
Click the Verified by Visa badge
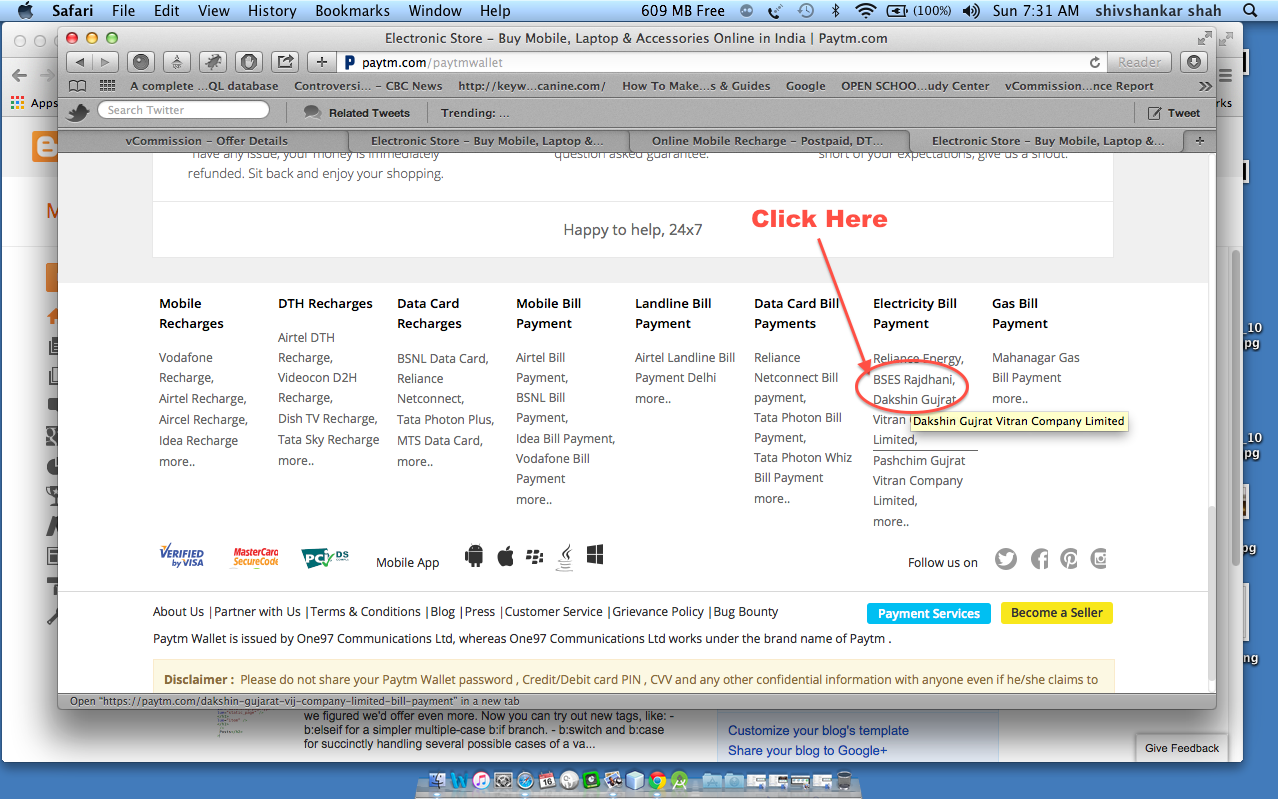[x=182, y=557]
